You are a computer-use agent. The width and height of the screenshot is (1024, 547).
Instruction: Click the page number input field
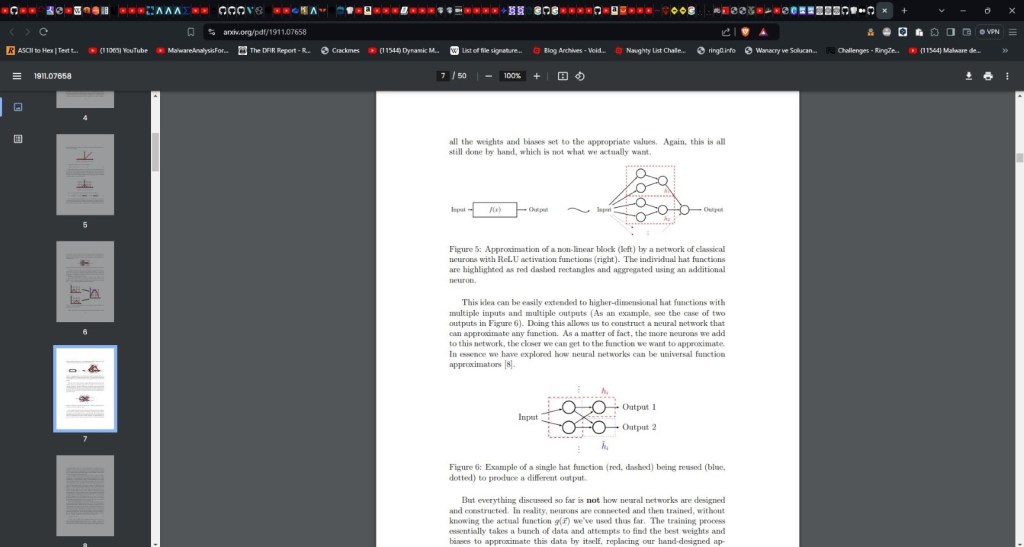click(x=442, y=76)
